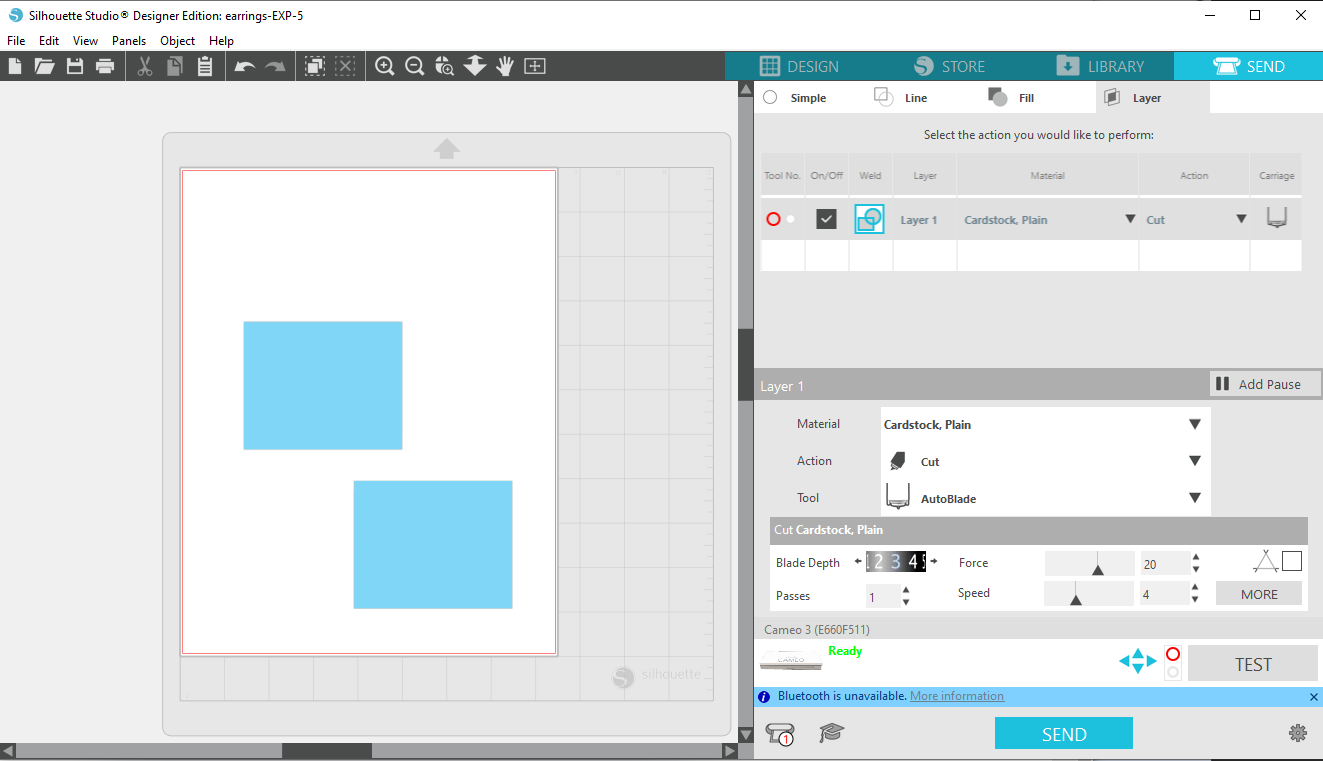Open Material dropdown in the Layer 1 table row

coord(1130,219)
